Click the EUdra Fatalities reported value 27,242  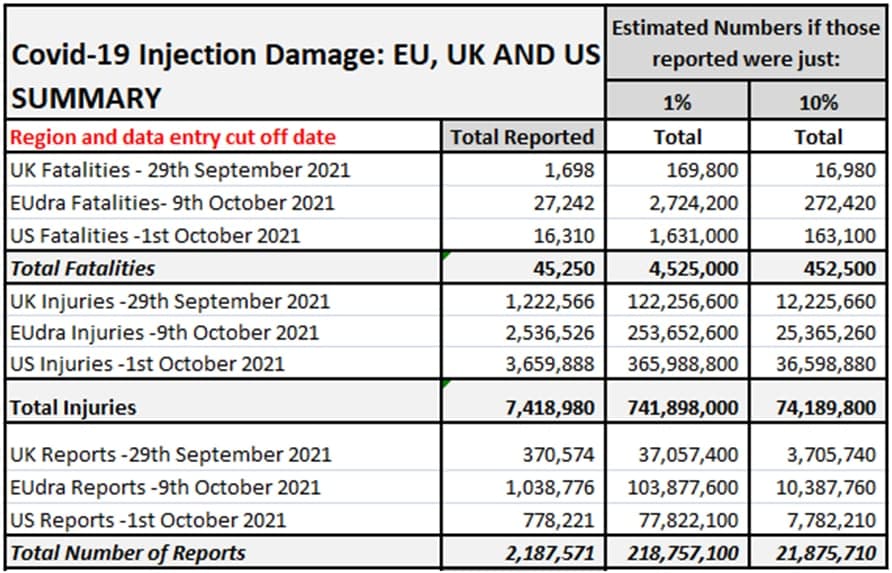click(x=561, y=203)
